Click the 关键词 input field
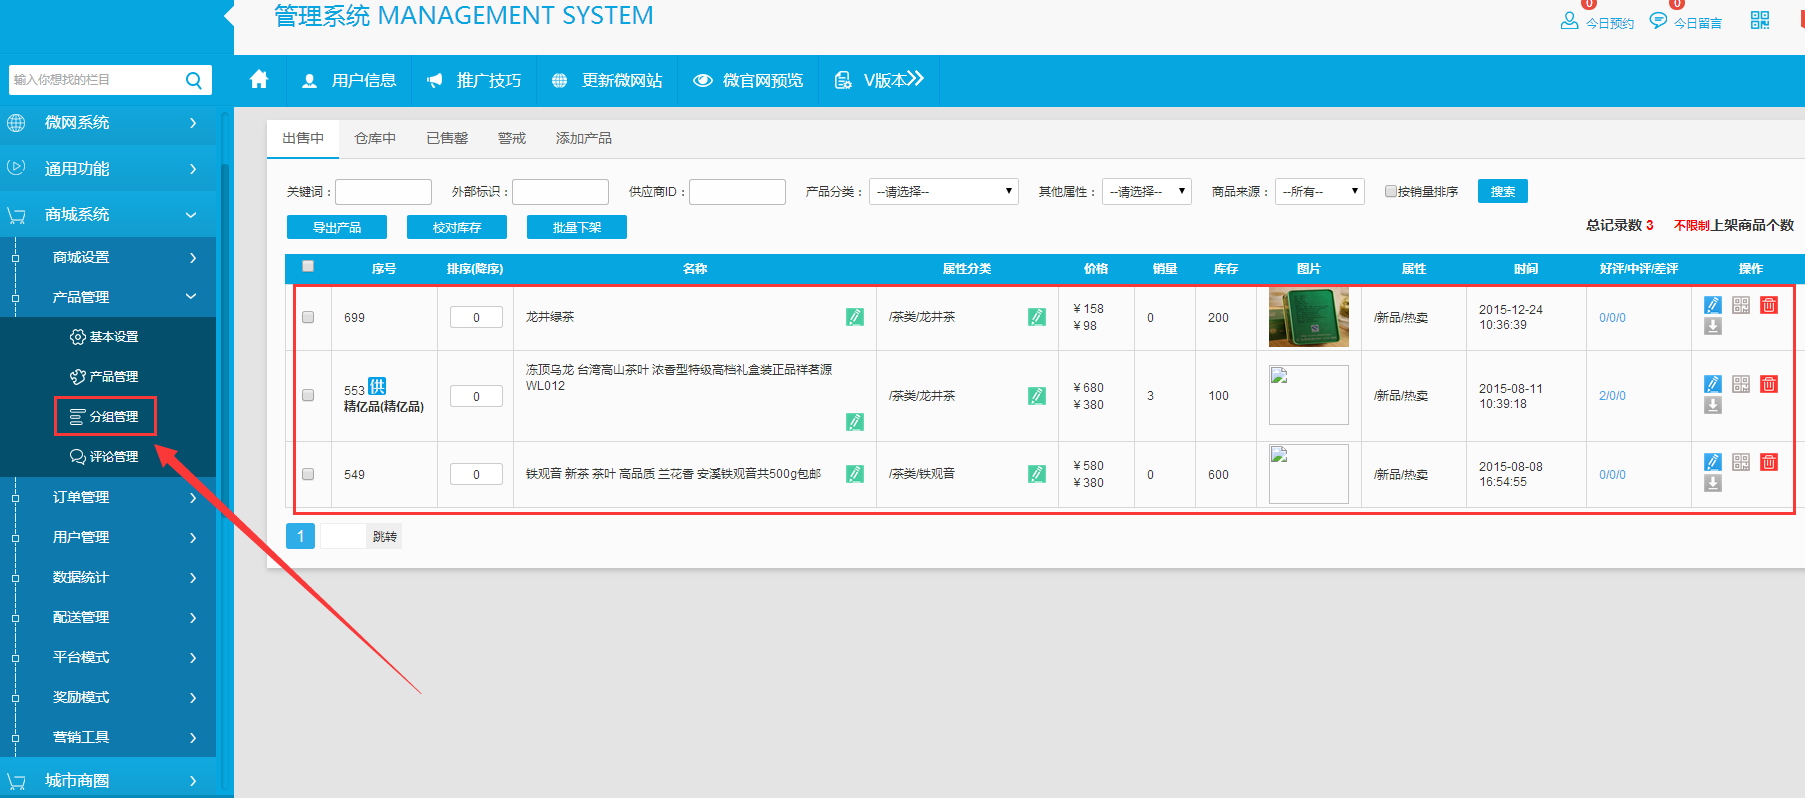Viewport: 1805px width, 798px height. (383, 191)
